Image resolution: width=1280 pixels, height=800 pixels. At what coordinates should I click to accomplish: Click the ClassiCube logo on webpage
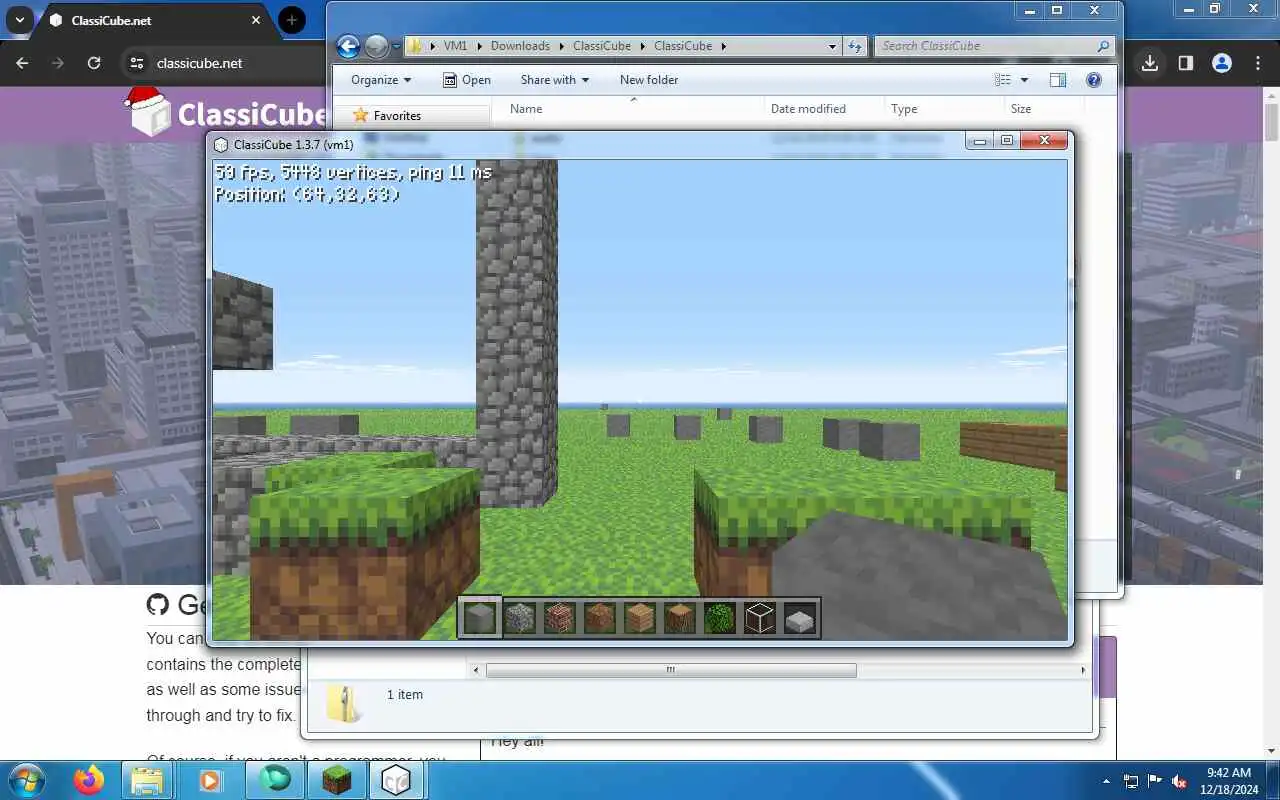228,112
